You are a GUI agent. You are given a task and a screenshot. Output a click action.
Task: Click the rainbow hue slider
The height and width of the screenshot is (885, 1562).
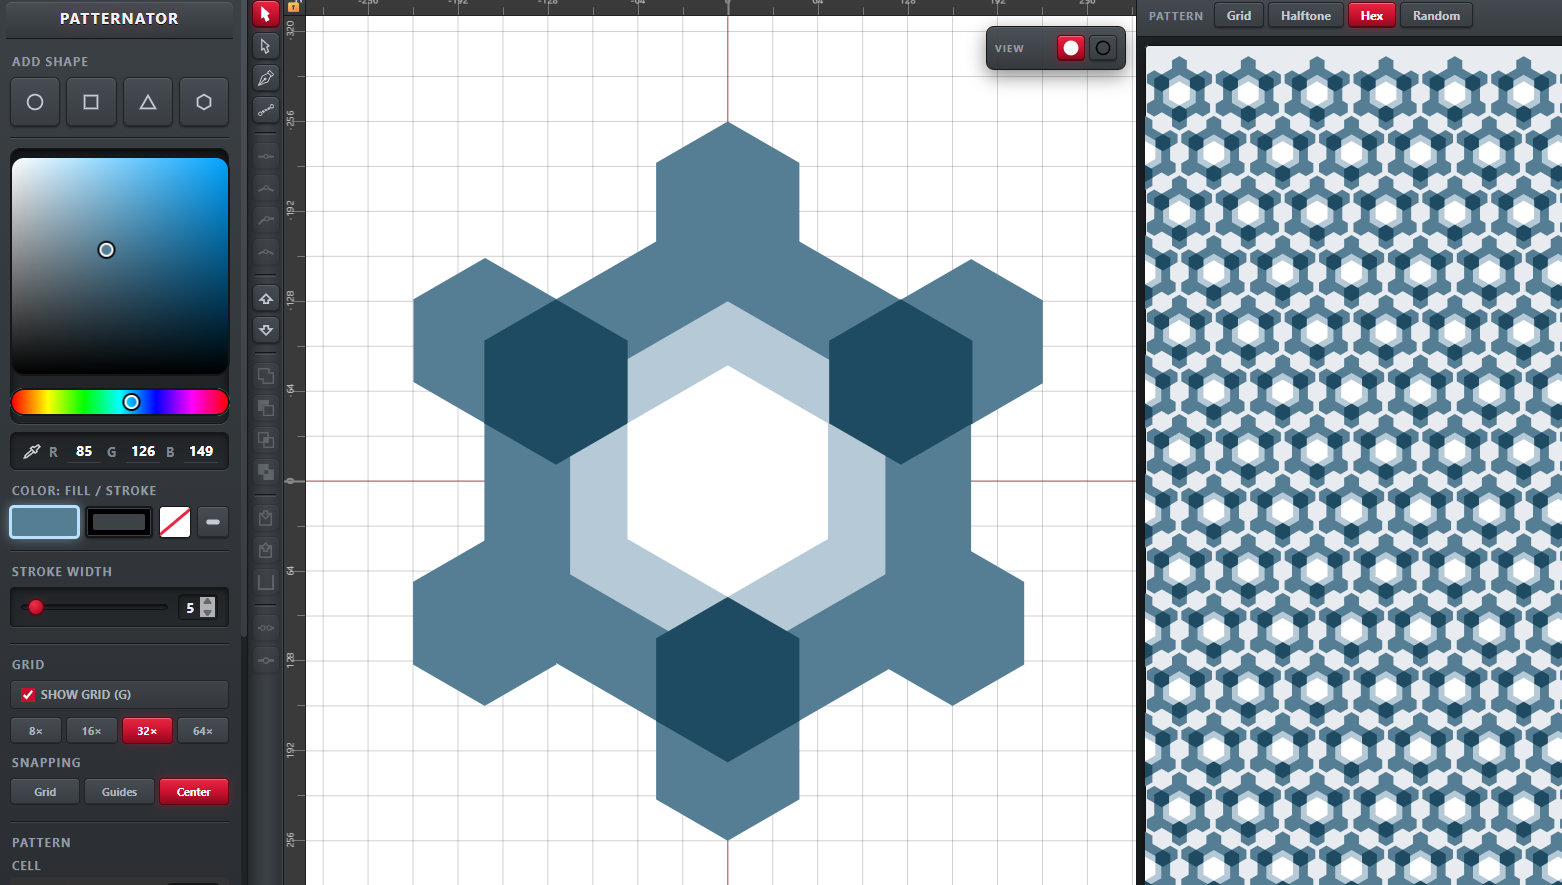pyautogui.click(x=120, y=402)
